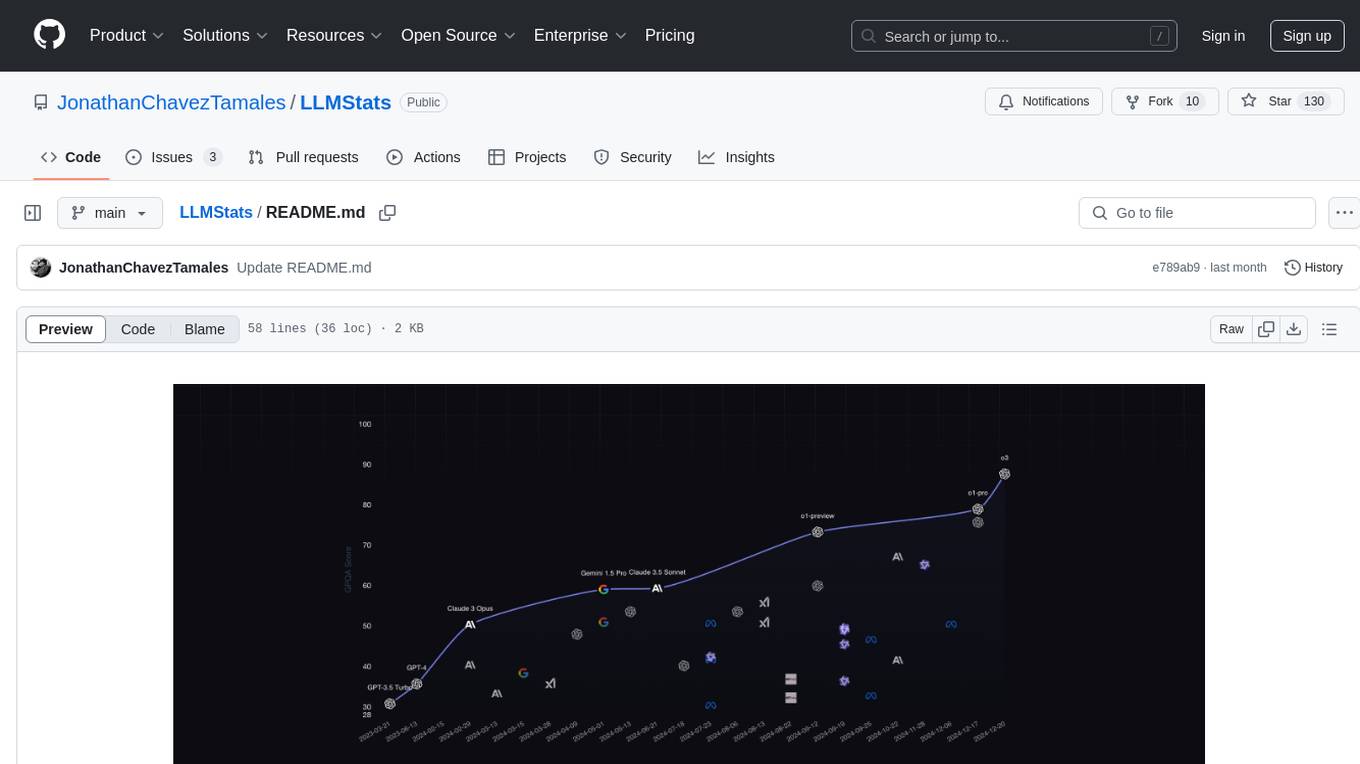Image resolution: width=1360 pixels, height=764 pixels.
Task: Expand the Product menu
Action: pyautogui.click(x=127, y=35)
